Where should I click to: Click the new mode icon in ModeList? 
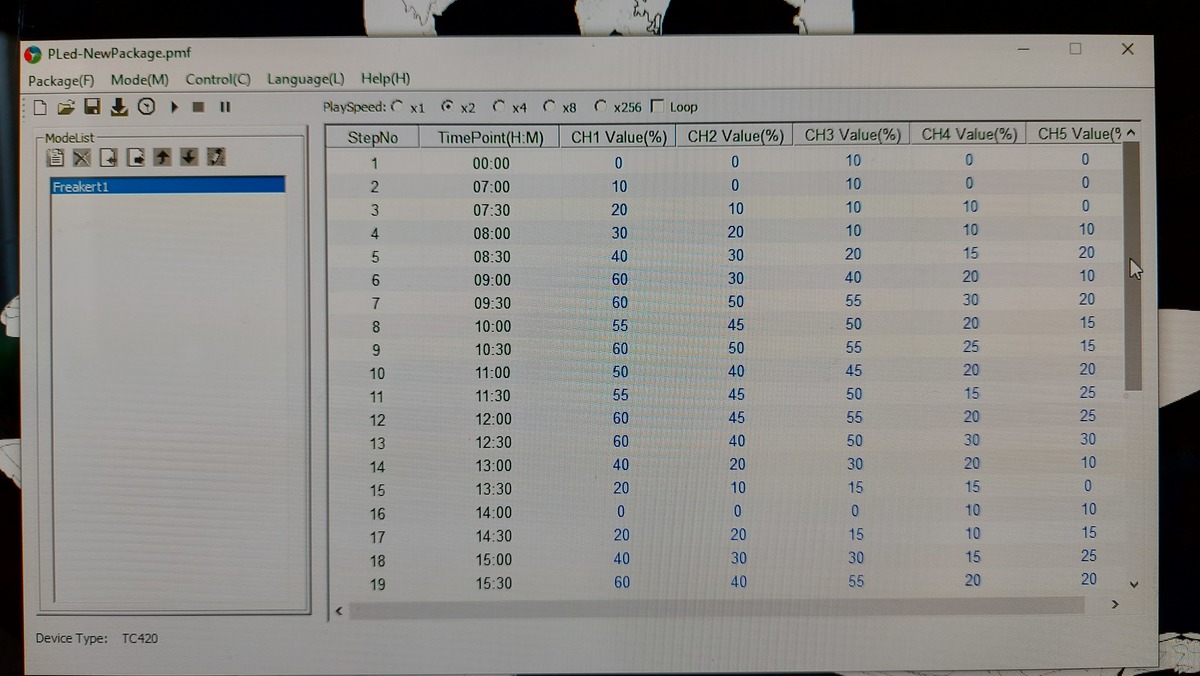click(56, 157)
